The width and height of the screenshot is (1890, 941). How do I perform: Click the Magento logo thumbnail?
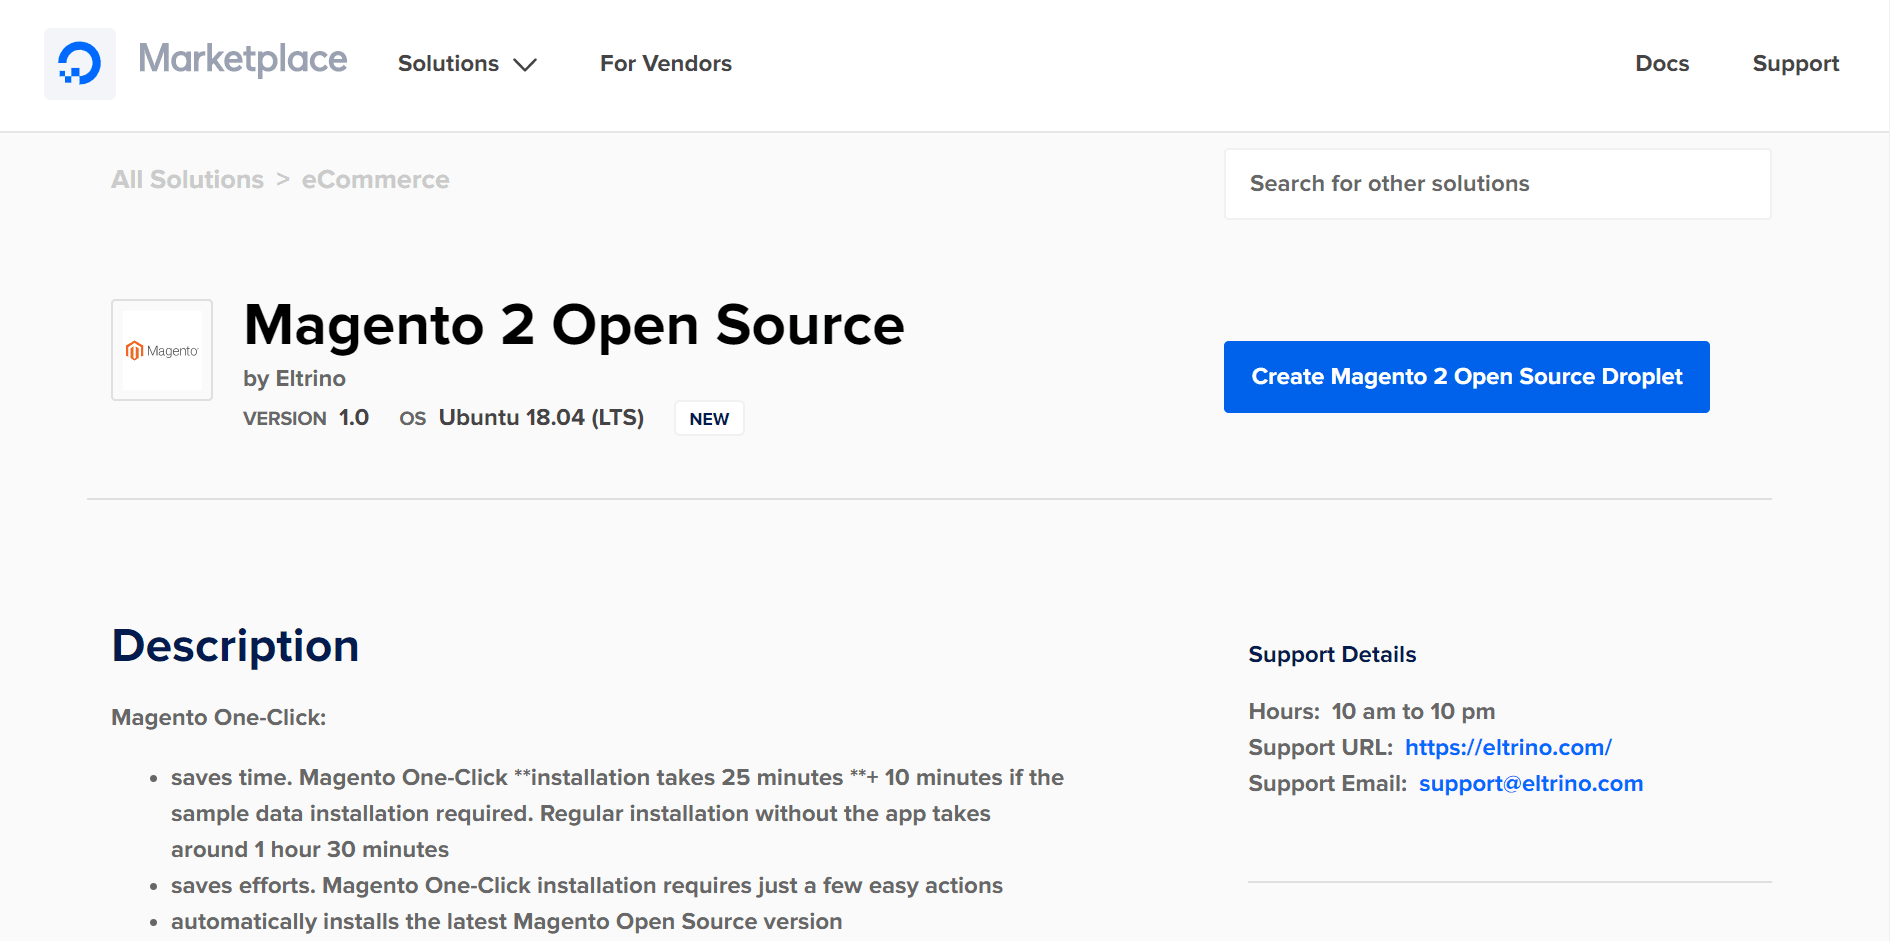pyautogui.click(x=162, y=350)
